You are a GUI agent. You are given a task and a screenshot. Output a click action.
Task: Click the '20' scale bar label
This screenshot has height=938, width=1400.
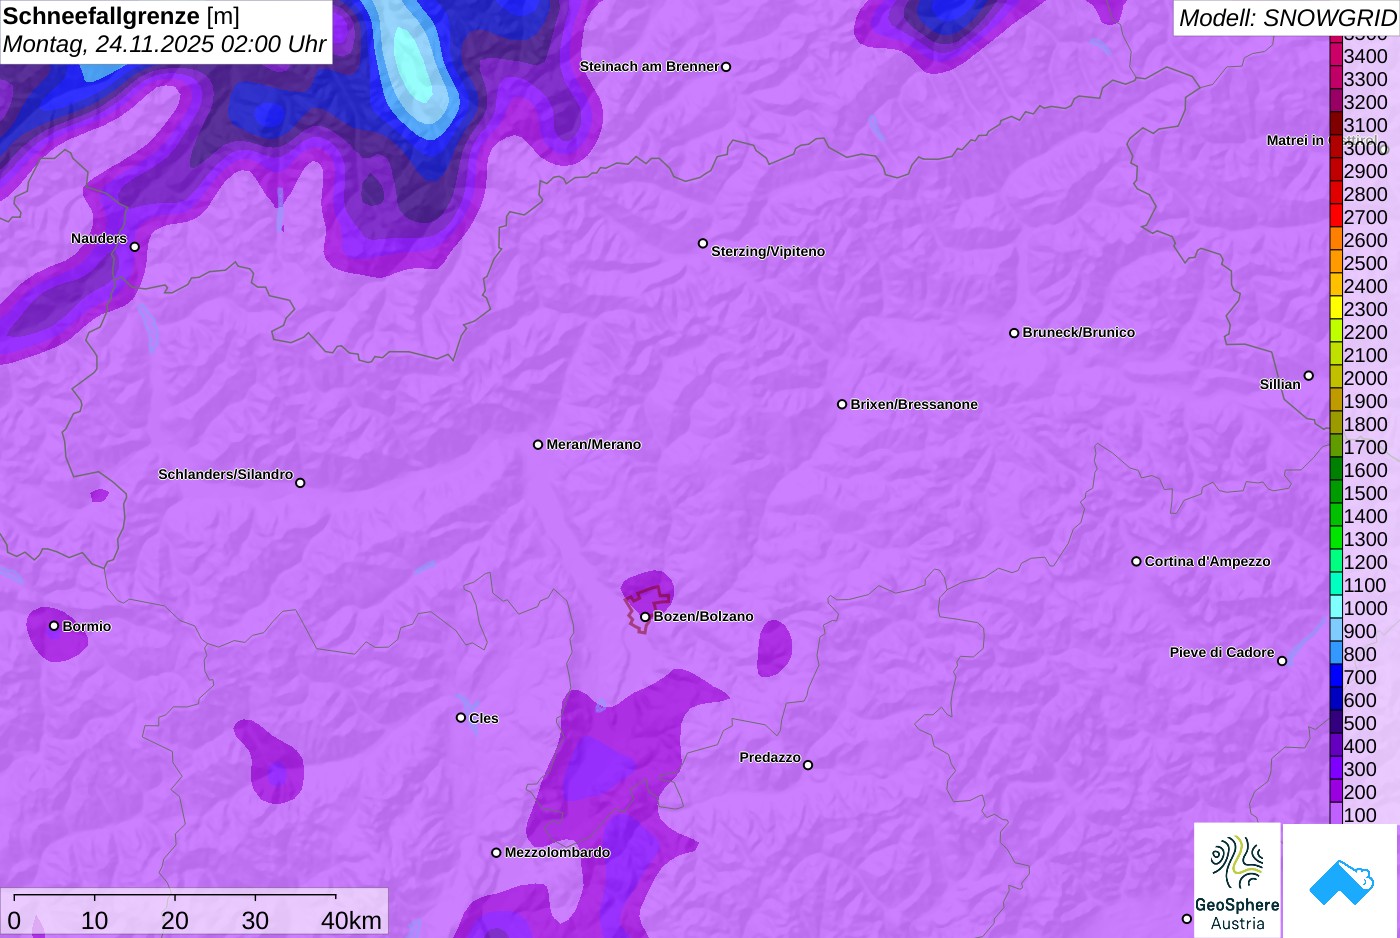(175, 920)
